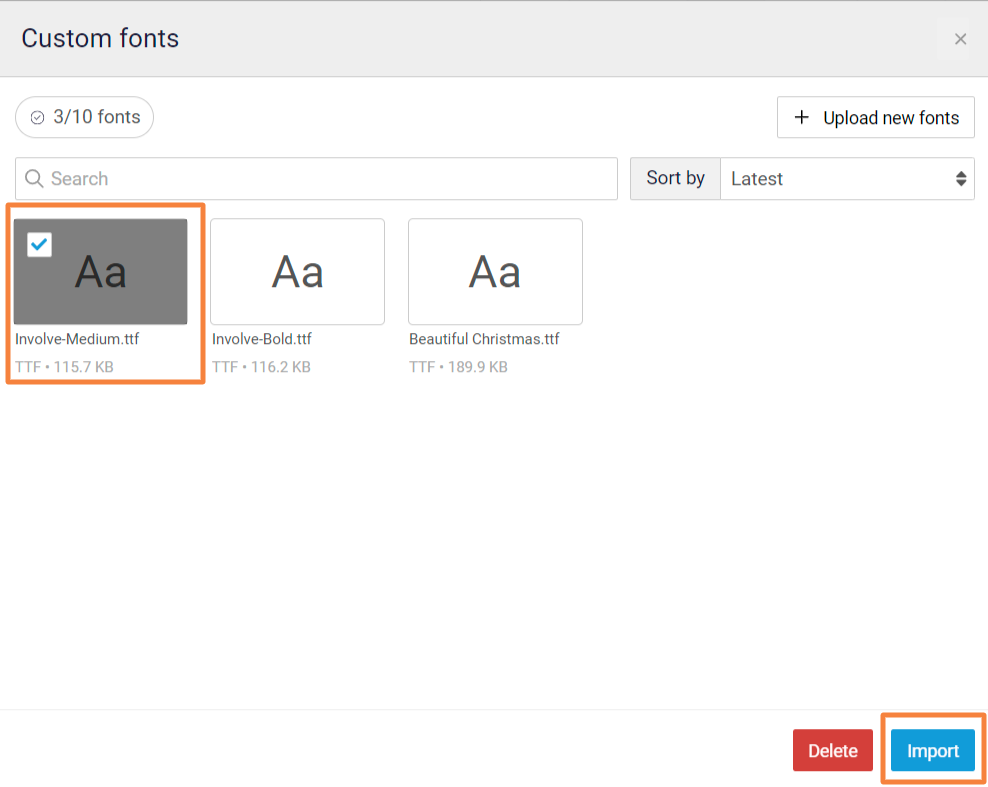The image size is (988, 787).
Task: Select the Involve-Bold.ttf font preview
Action: coord(297,272)
